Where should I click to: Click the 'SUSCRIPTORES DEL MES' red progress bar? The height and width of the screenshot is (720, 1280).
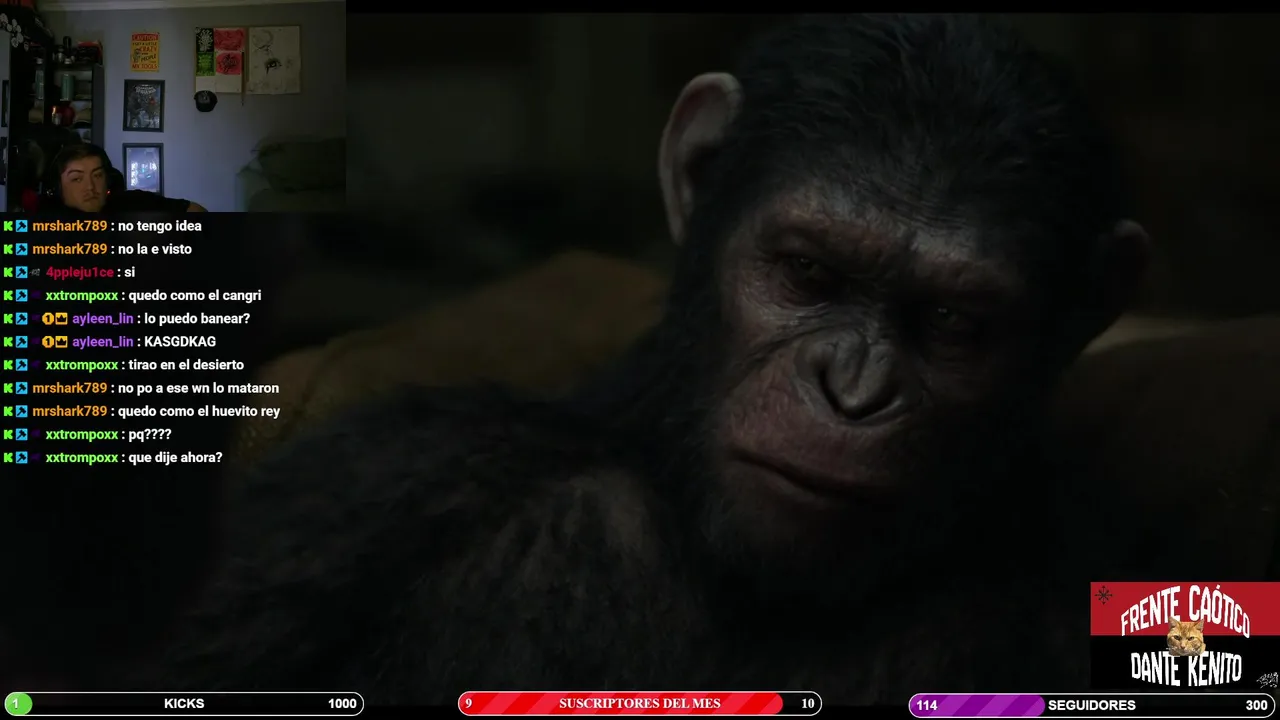click(x=640, y=704)
